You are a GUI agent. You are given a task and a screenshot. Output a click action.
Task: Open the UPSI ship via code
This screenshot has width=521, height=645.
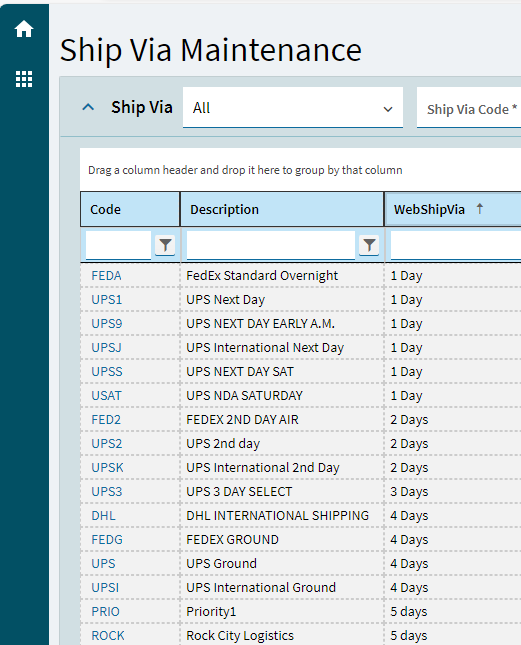click(x=105, y=587)
